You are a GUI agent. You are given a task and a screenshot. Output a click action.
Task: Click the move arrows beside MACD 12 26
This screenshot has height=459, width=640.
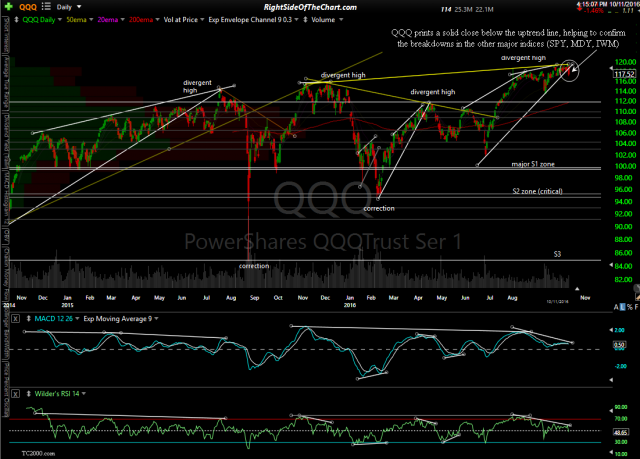click(x=29, y=319)
